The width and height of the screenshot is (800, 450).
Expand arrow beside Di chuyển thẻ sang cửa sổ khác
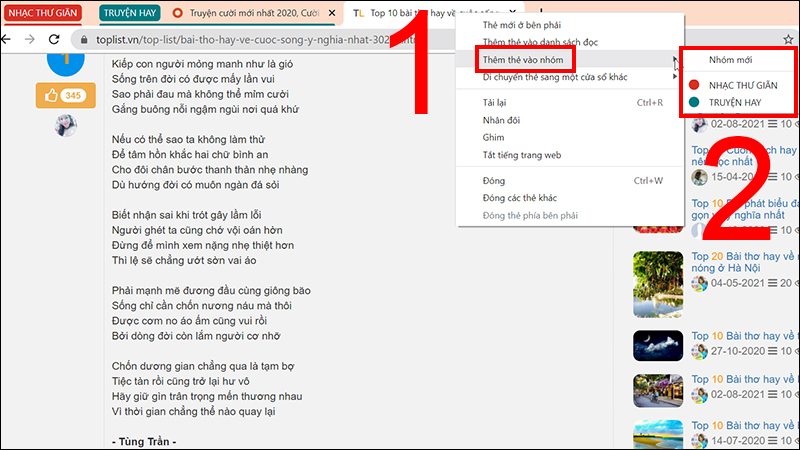pos(675,77)
